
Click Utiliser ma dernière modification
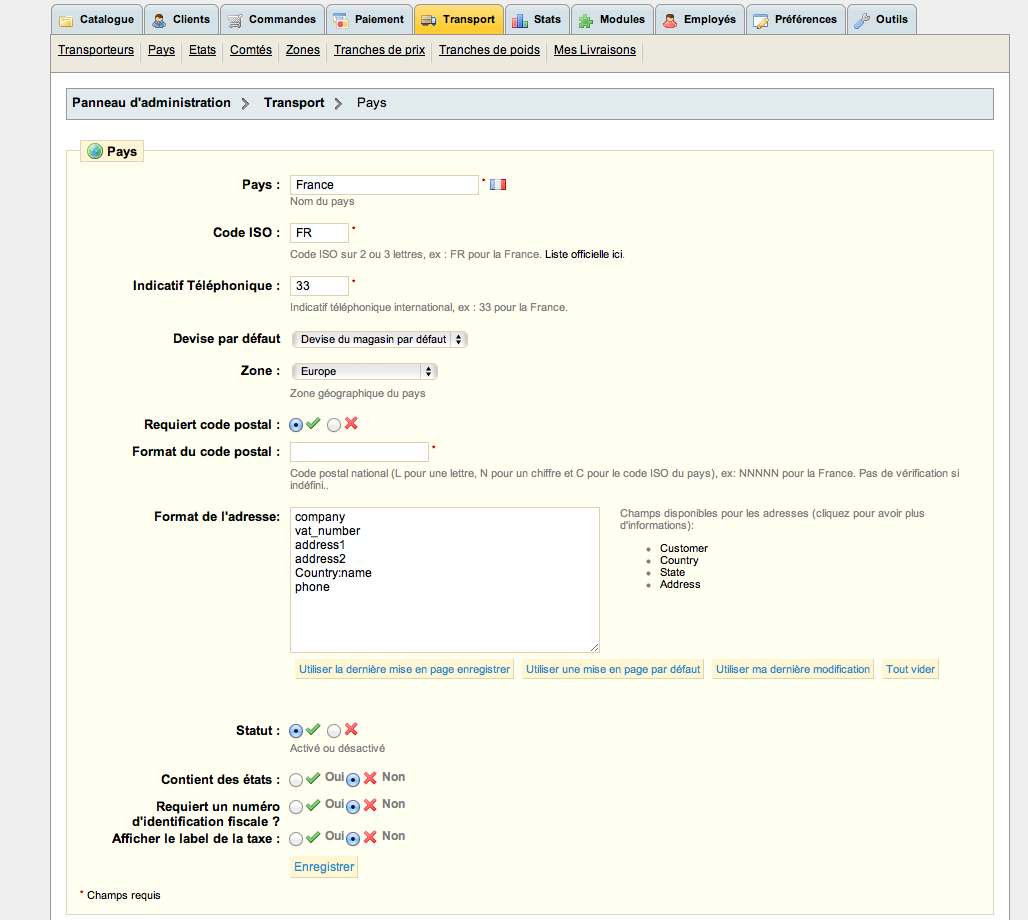[793, 669]
